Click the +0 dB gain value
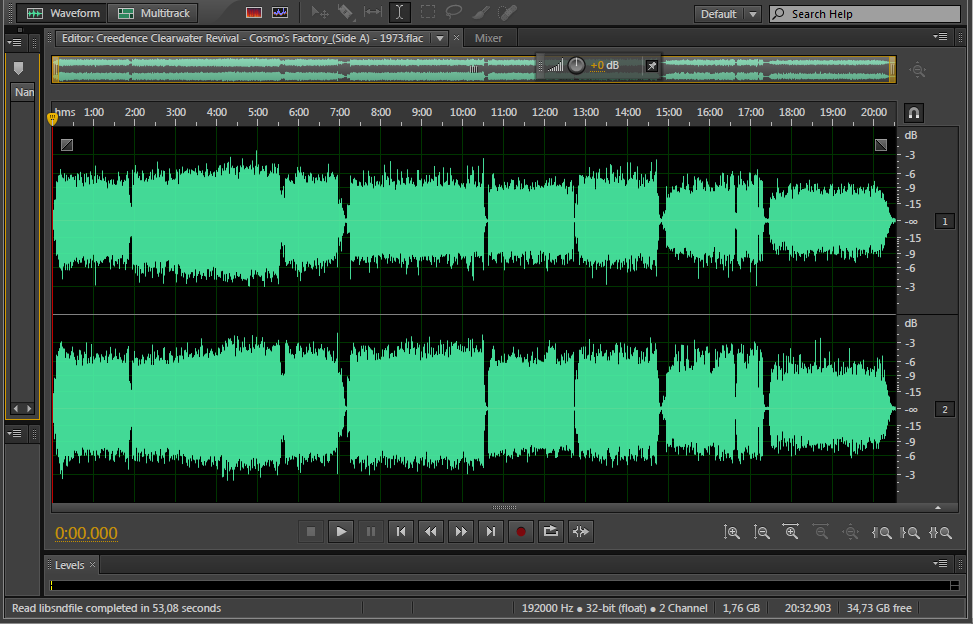Screen dimensions: 973x624 604,65
